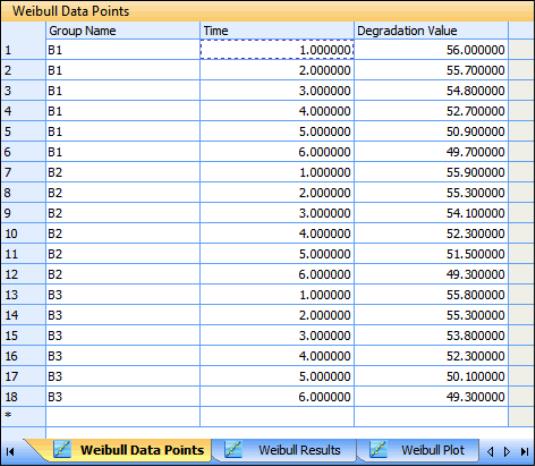Click Degradation Value 54.800000 cell

point(431,91)
